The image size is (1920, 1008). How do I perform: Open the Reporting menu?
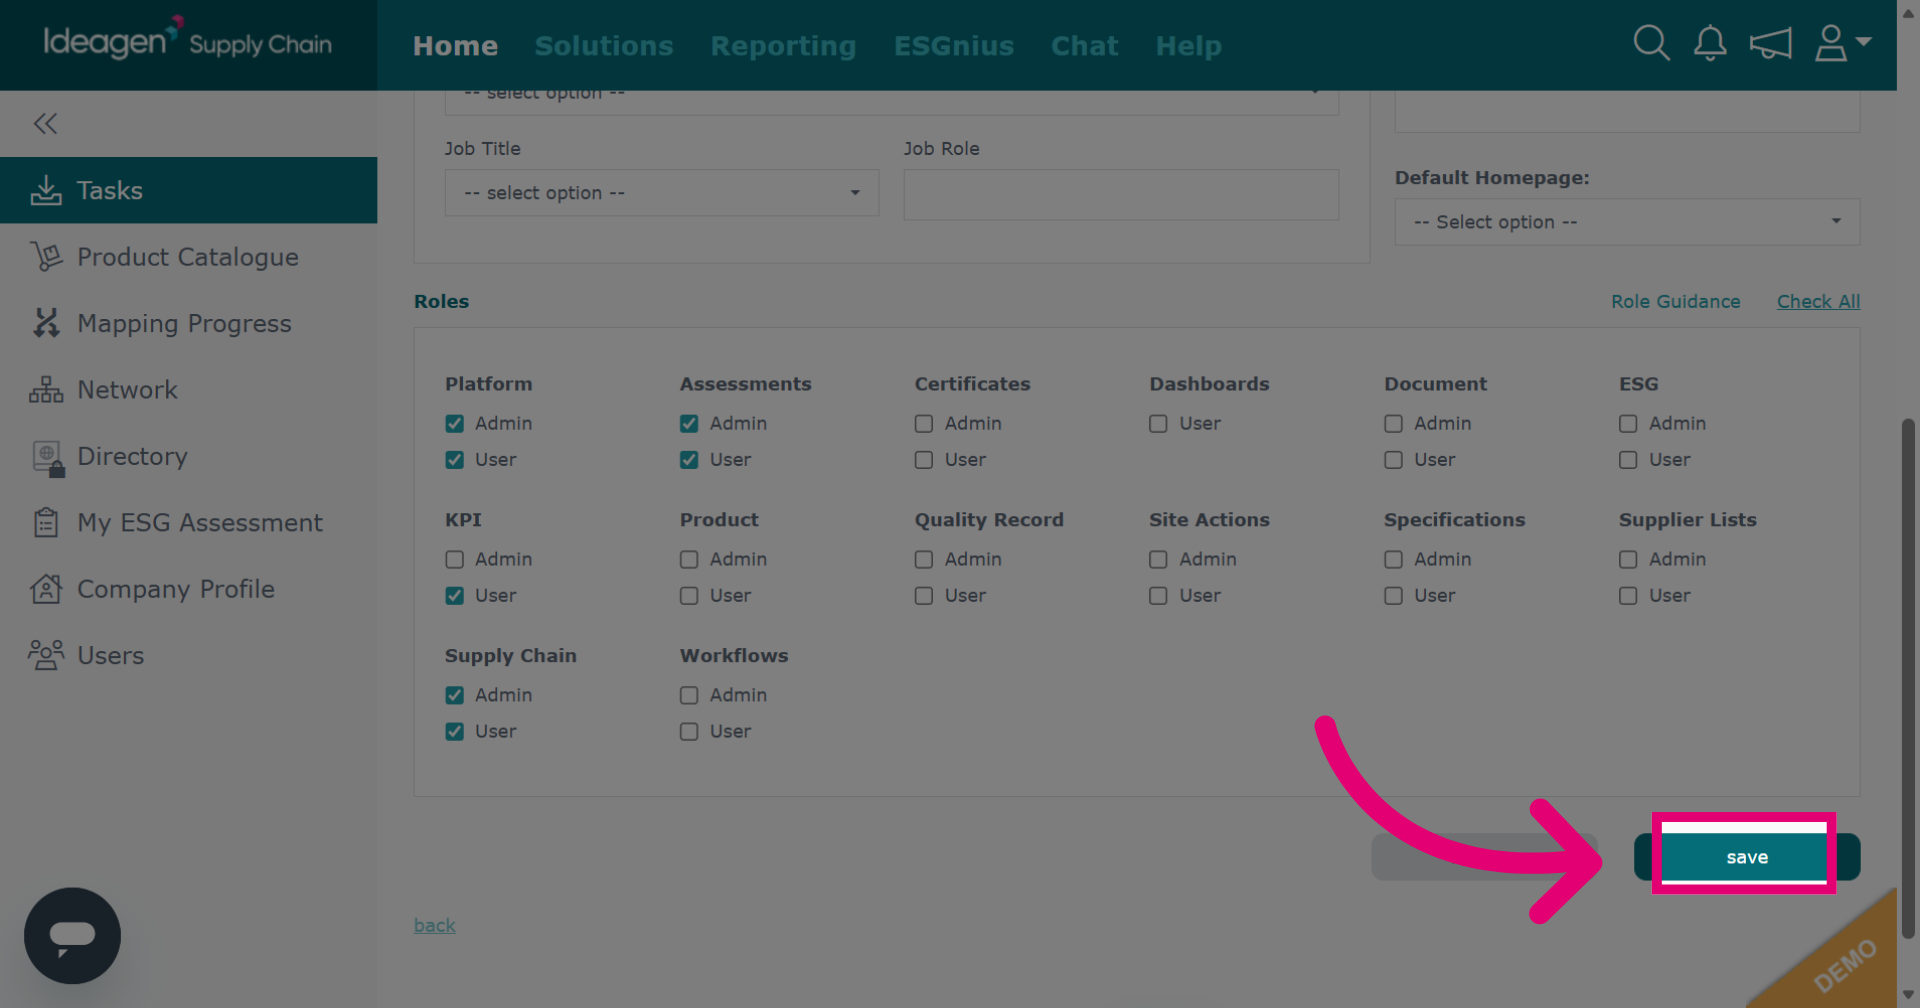[x=783, y=46]
